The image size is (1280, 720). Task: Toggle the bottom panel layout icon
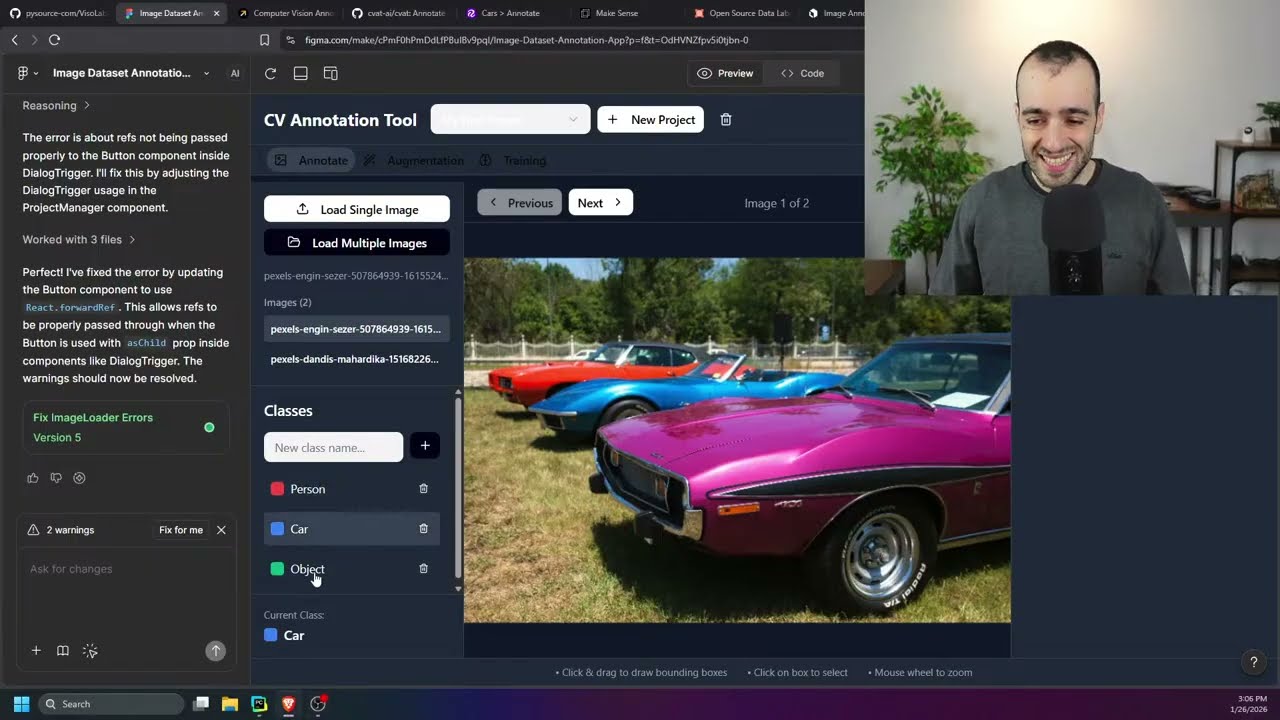tap(300, 73)
